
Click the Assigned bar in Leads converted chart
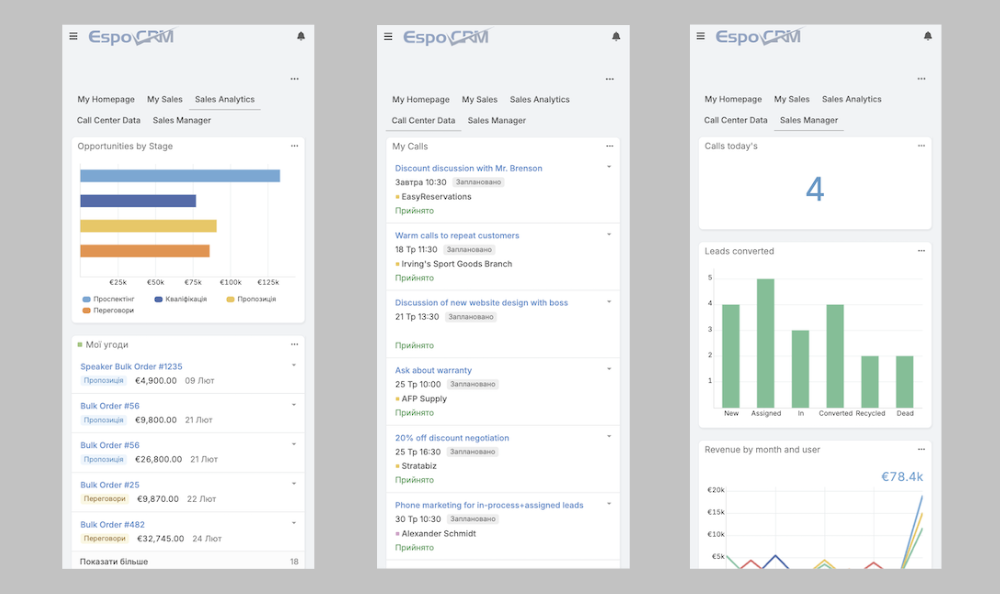coord(765,343)
